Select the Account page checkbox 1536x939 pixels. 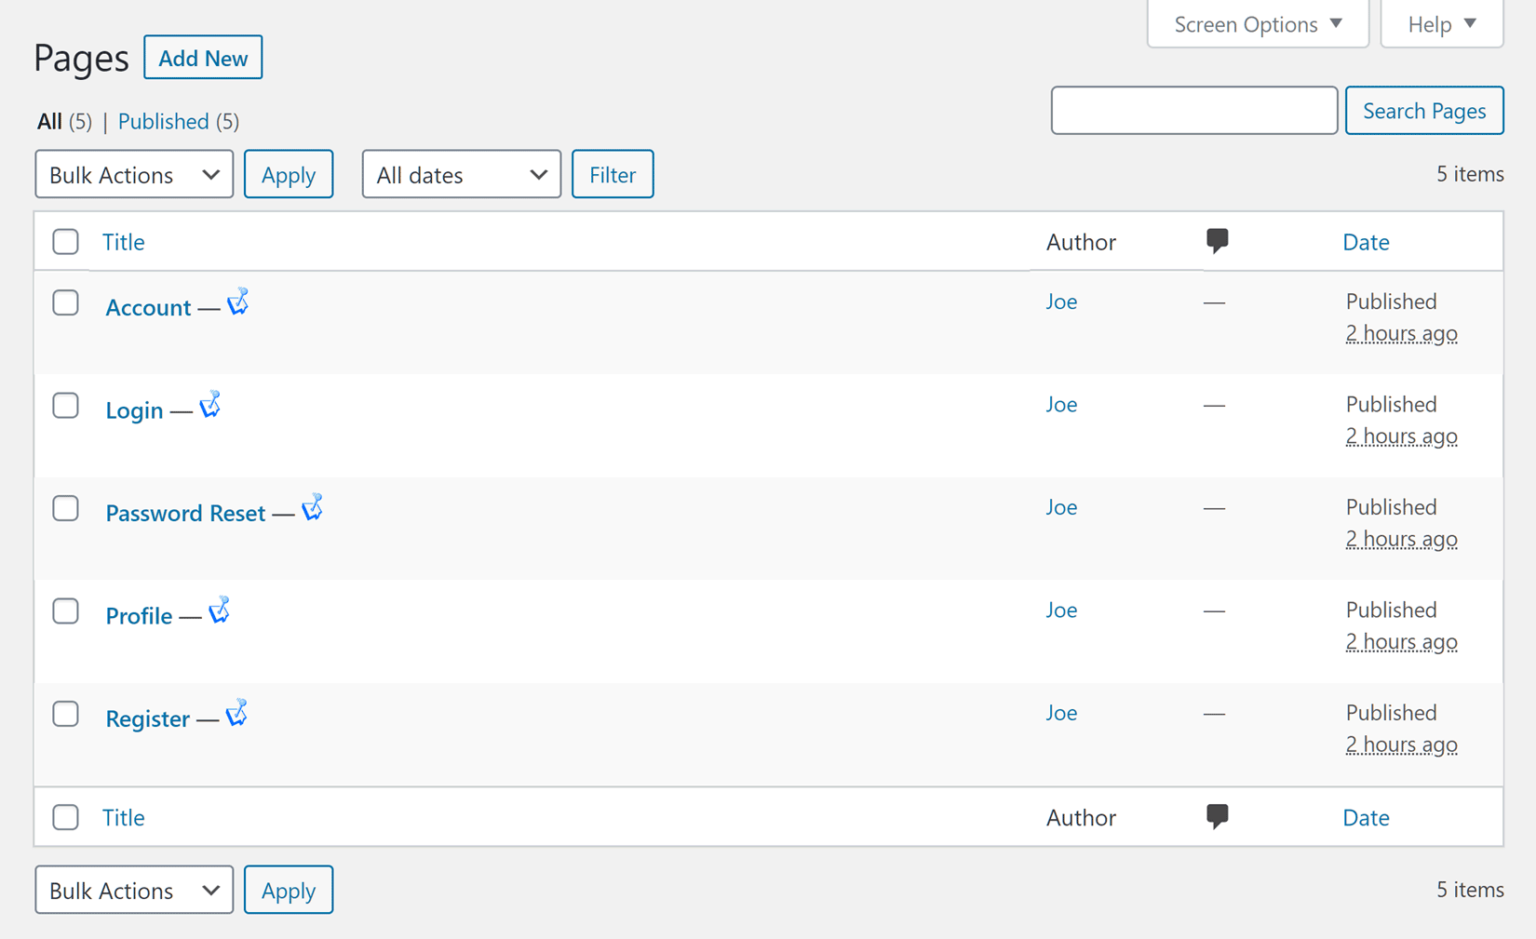point(65,302)
